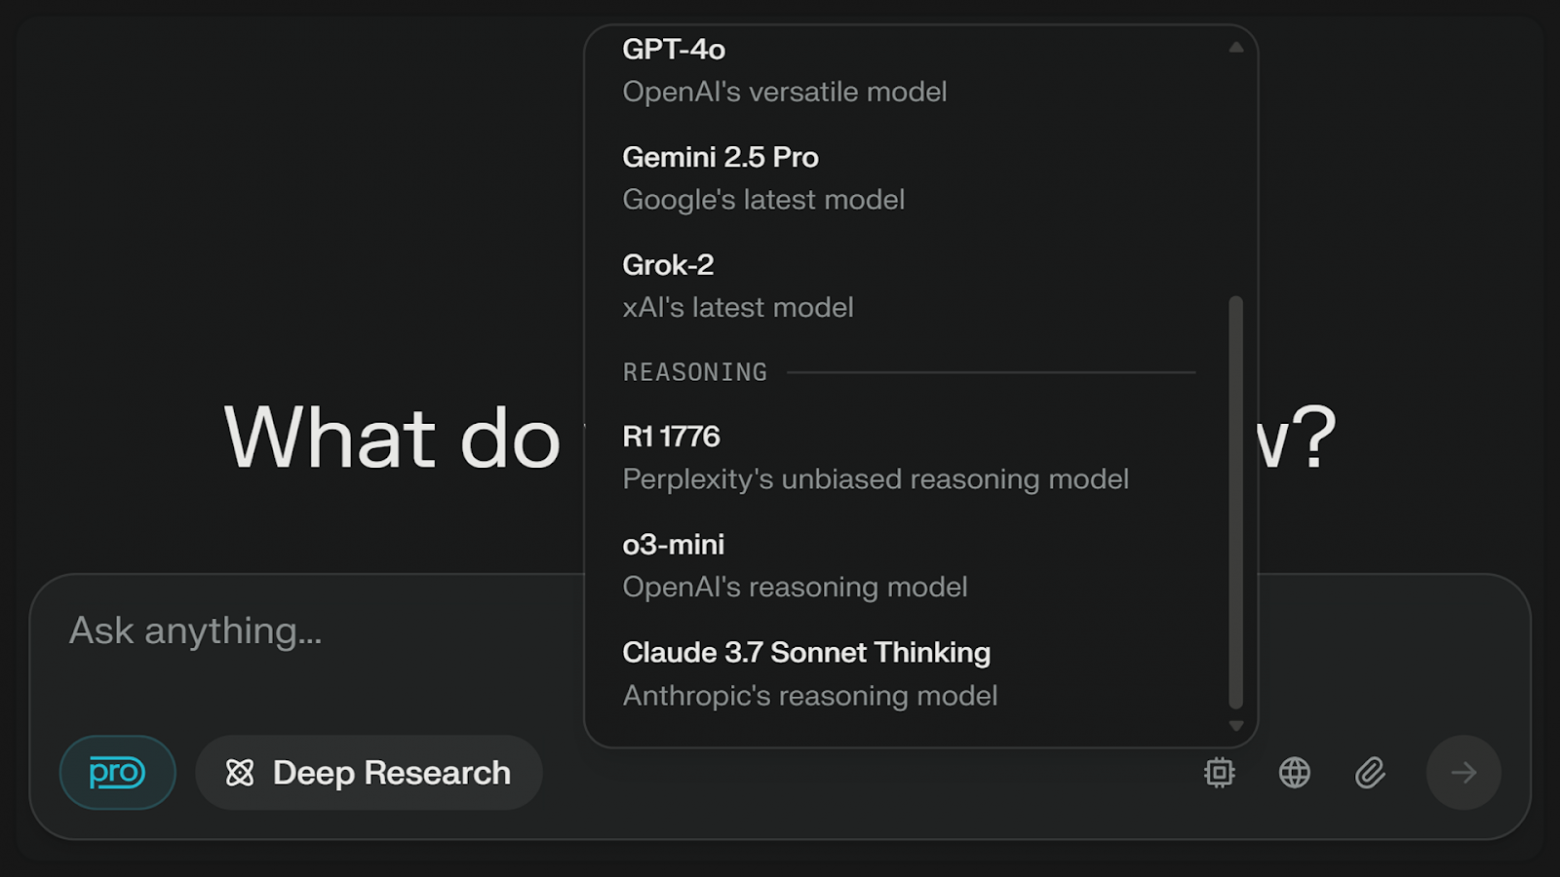
Task: Click the model list scrollbar thumb
Action: coord(1236,500)
